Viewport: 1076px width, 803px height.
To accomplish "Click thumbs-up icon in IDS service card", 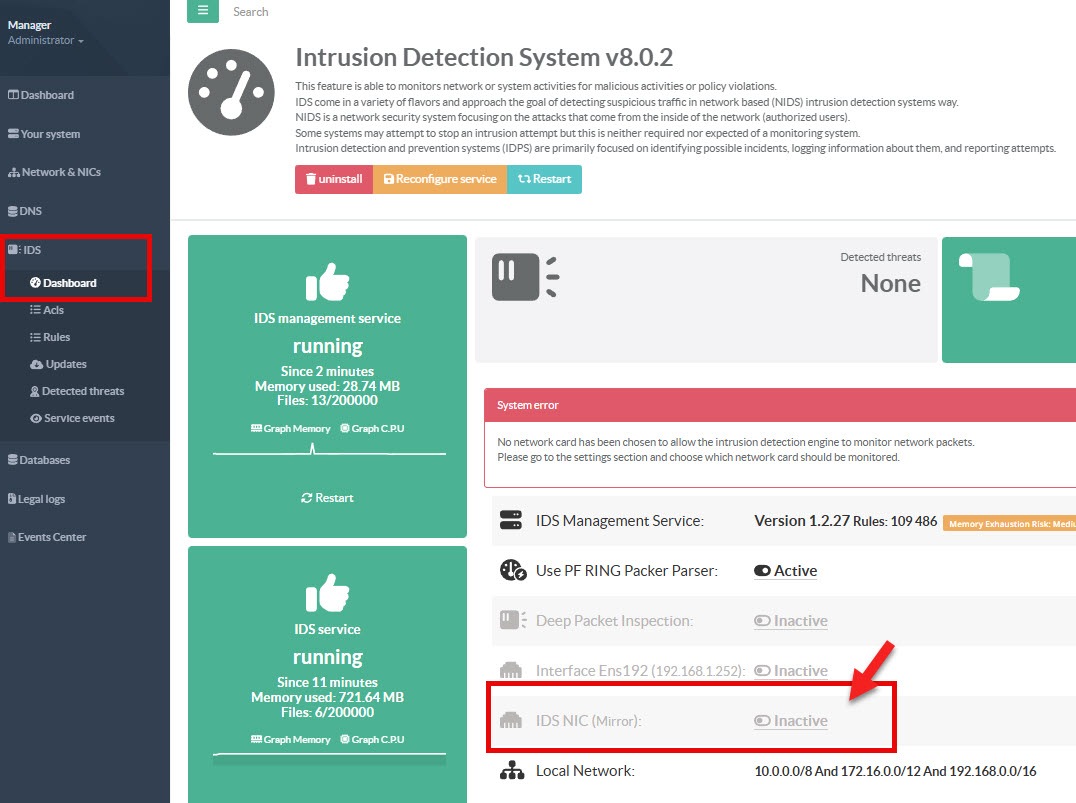I will coord(327,592).
